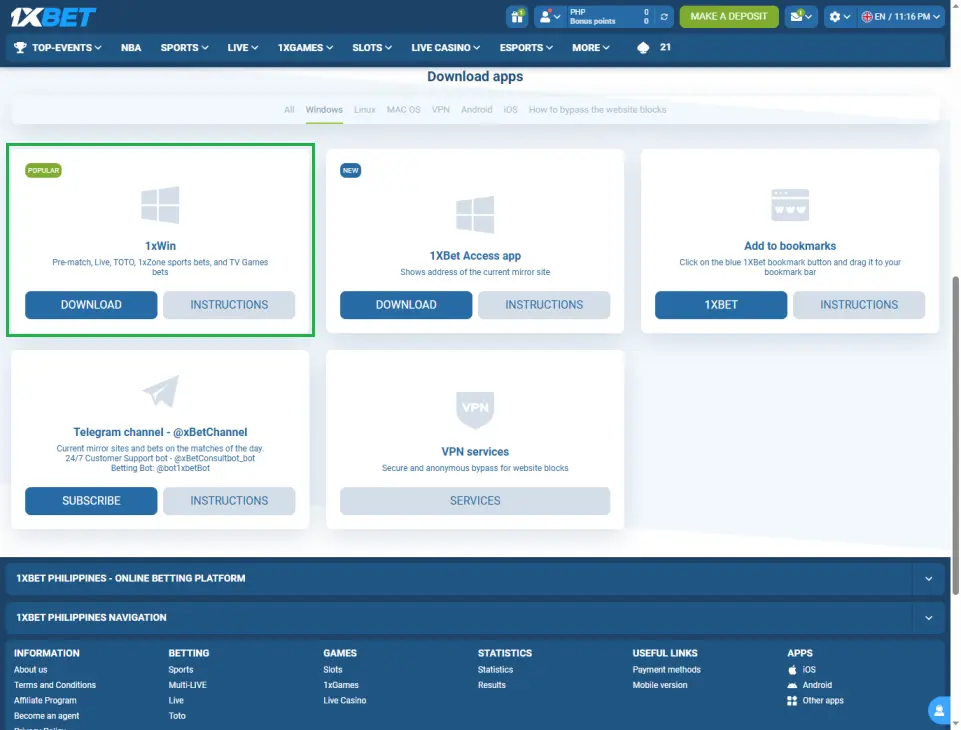
Task: Open the gift bonus icon
Action: [x=517, y=17]
